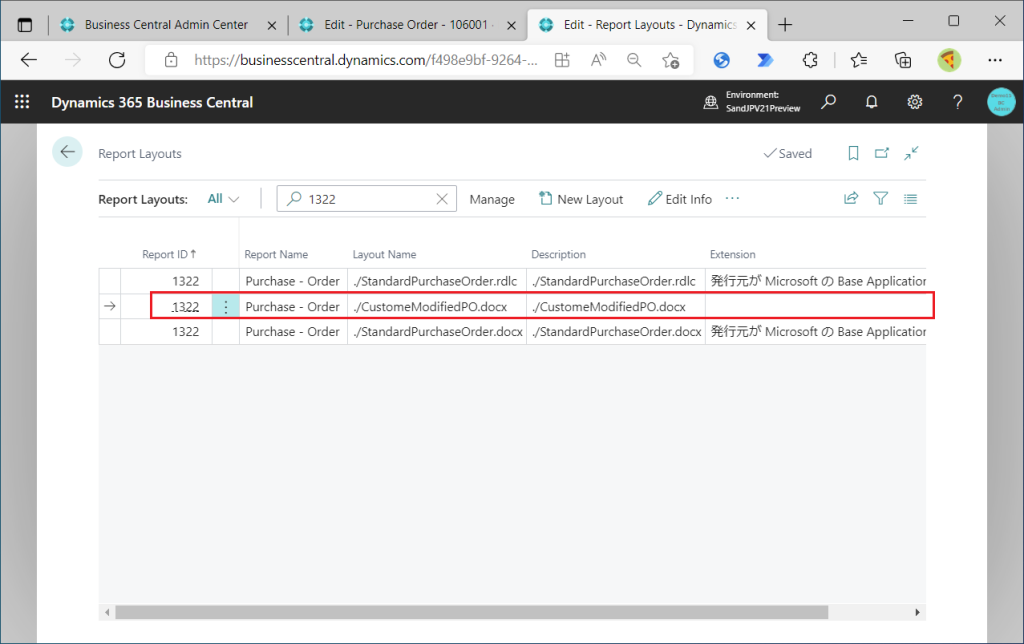Open browser favorites list icon
Viewport: 1024px width, 644px height.
[x=859, y=60]
